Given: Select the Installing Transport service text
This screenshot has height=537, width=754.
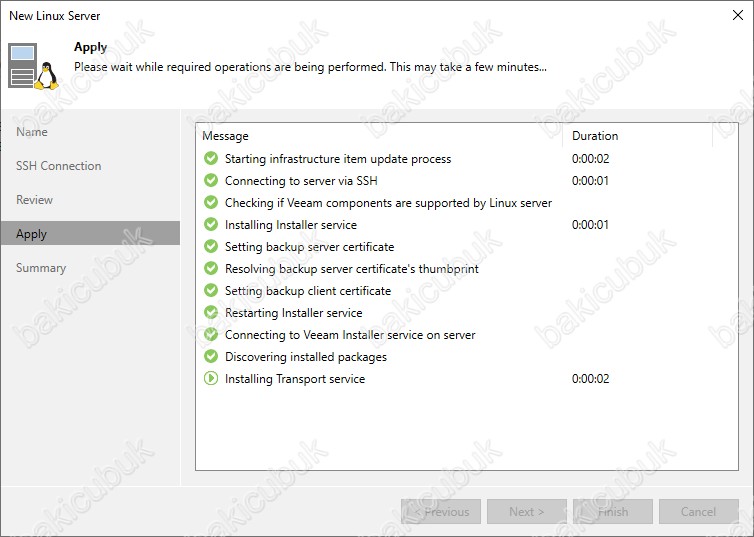Looking at the screenshot, I should point(295,379).
